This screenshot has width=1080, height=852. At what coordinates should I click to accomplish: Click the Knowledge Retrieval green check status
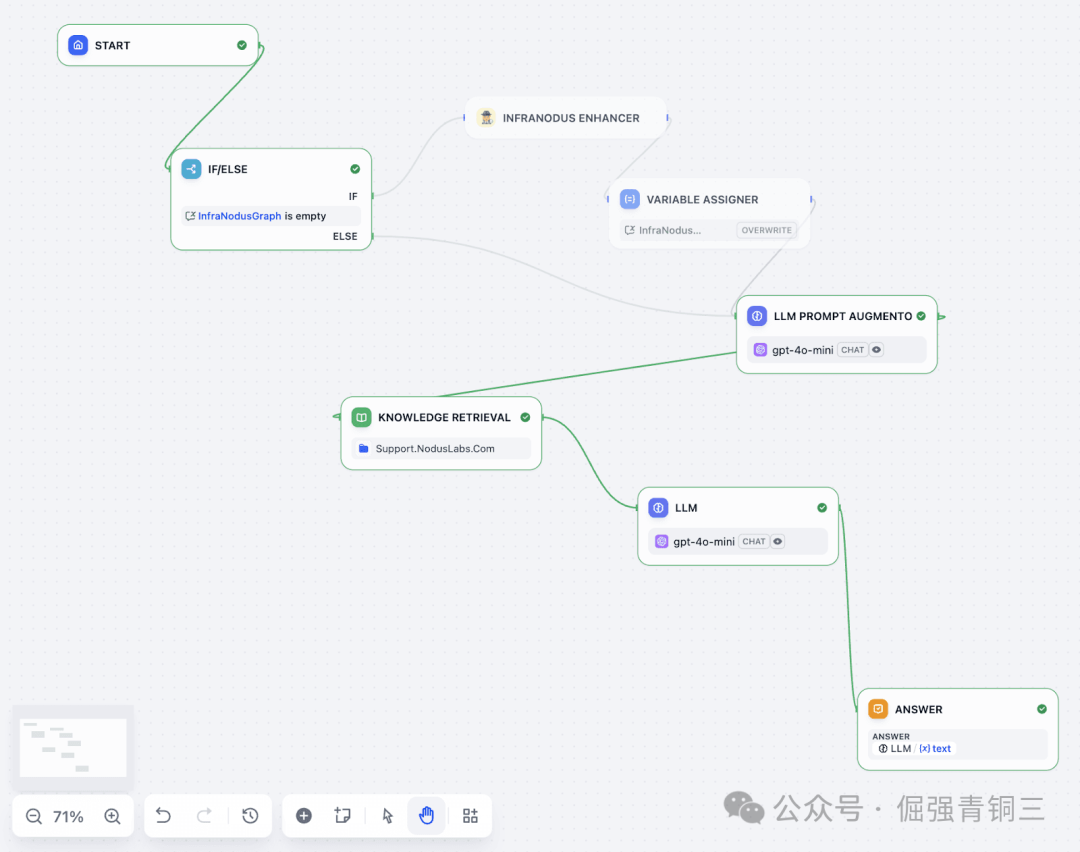click(x=525, y=417)
